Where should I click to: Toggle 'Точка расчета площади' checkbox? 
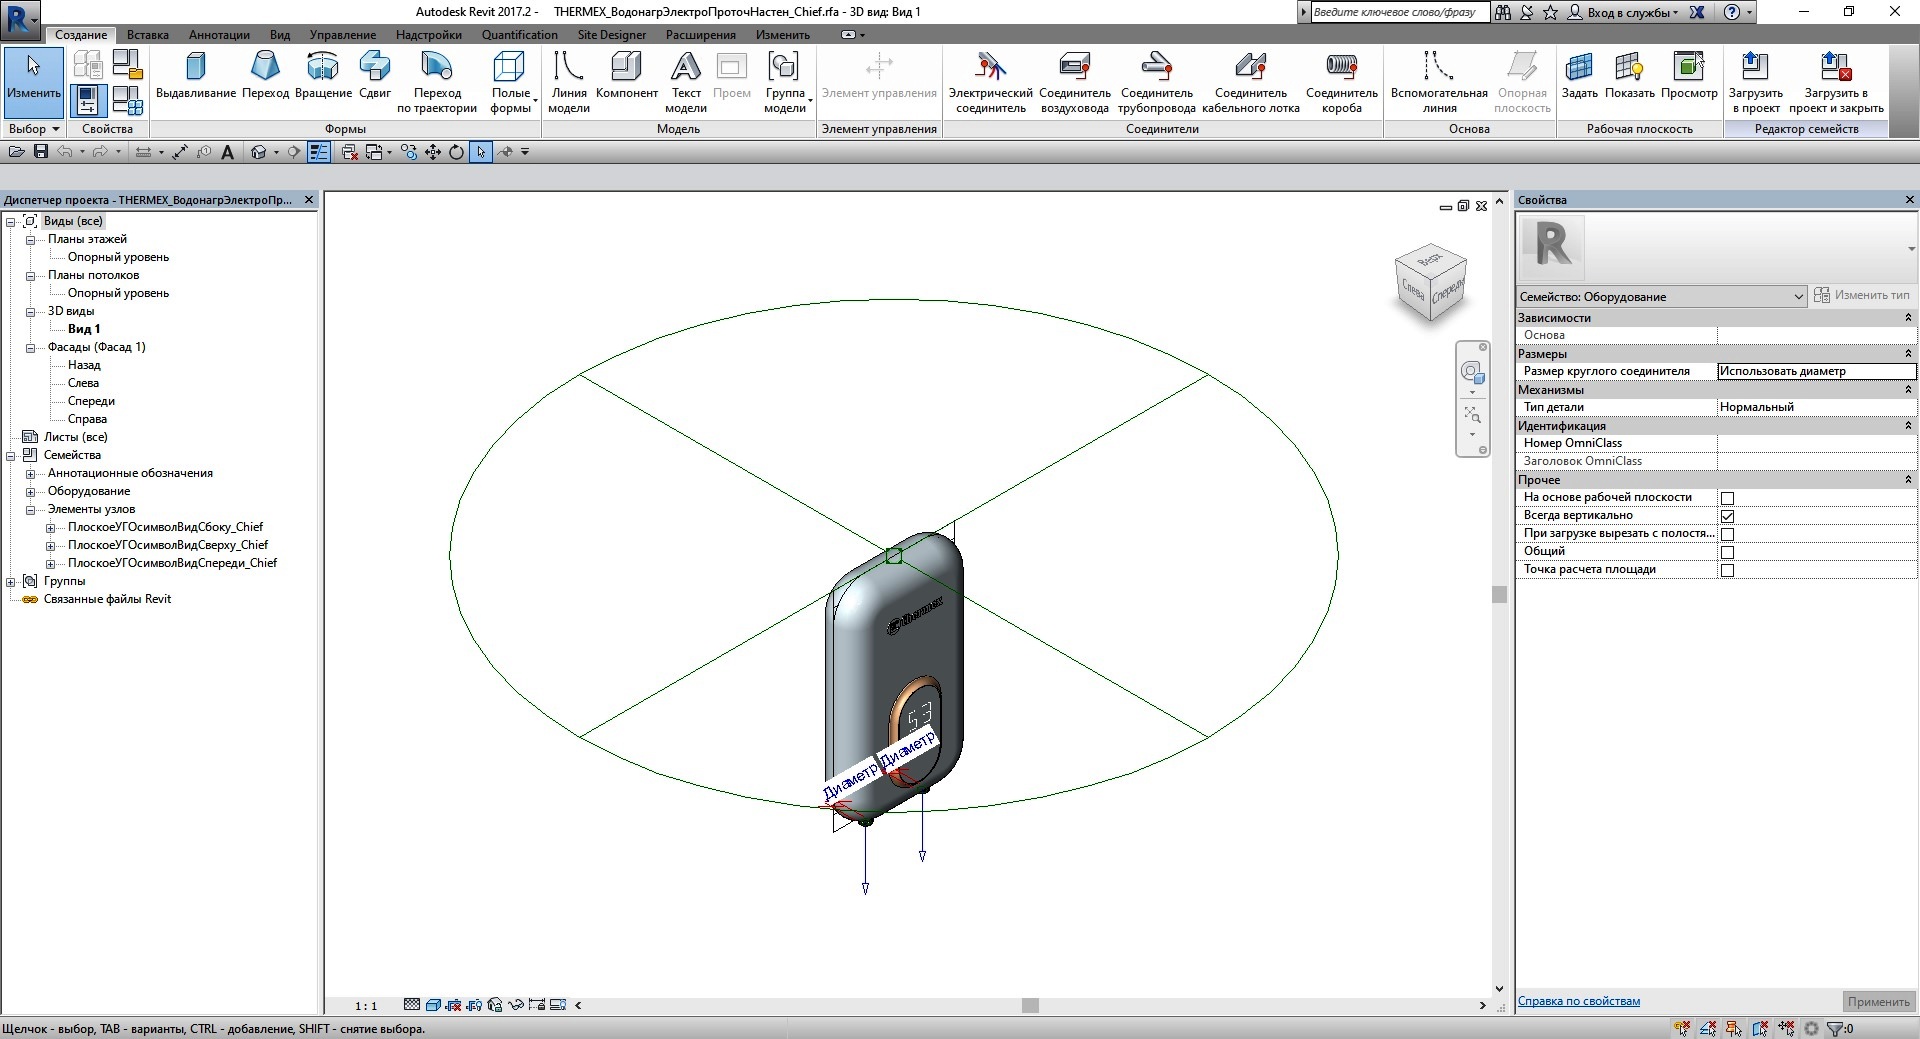[x=1727, y=570]
